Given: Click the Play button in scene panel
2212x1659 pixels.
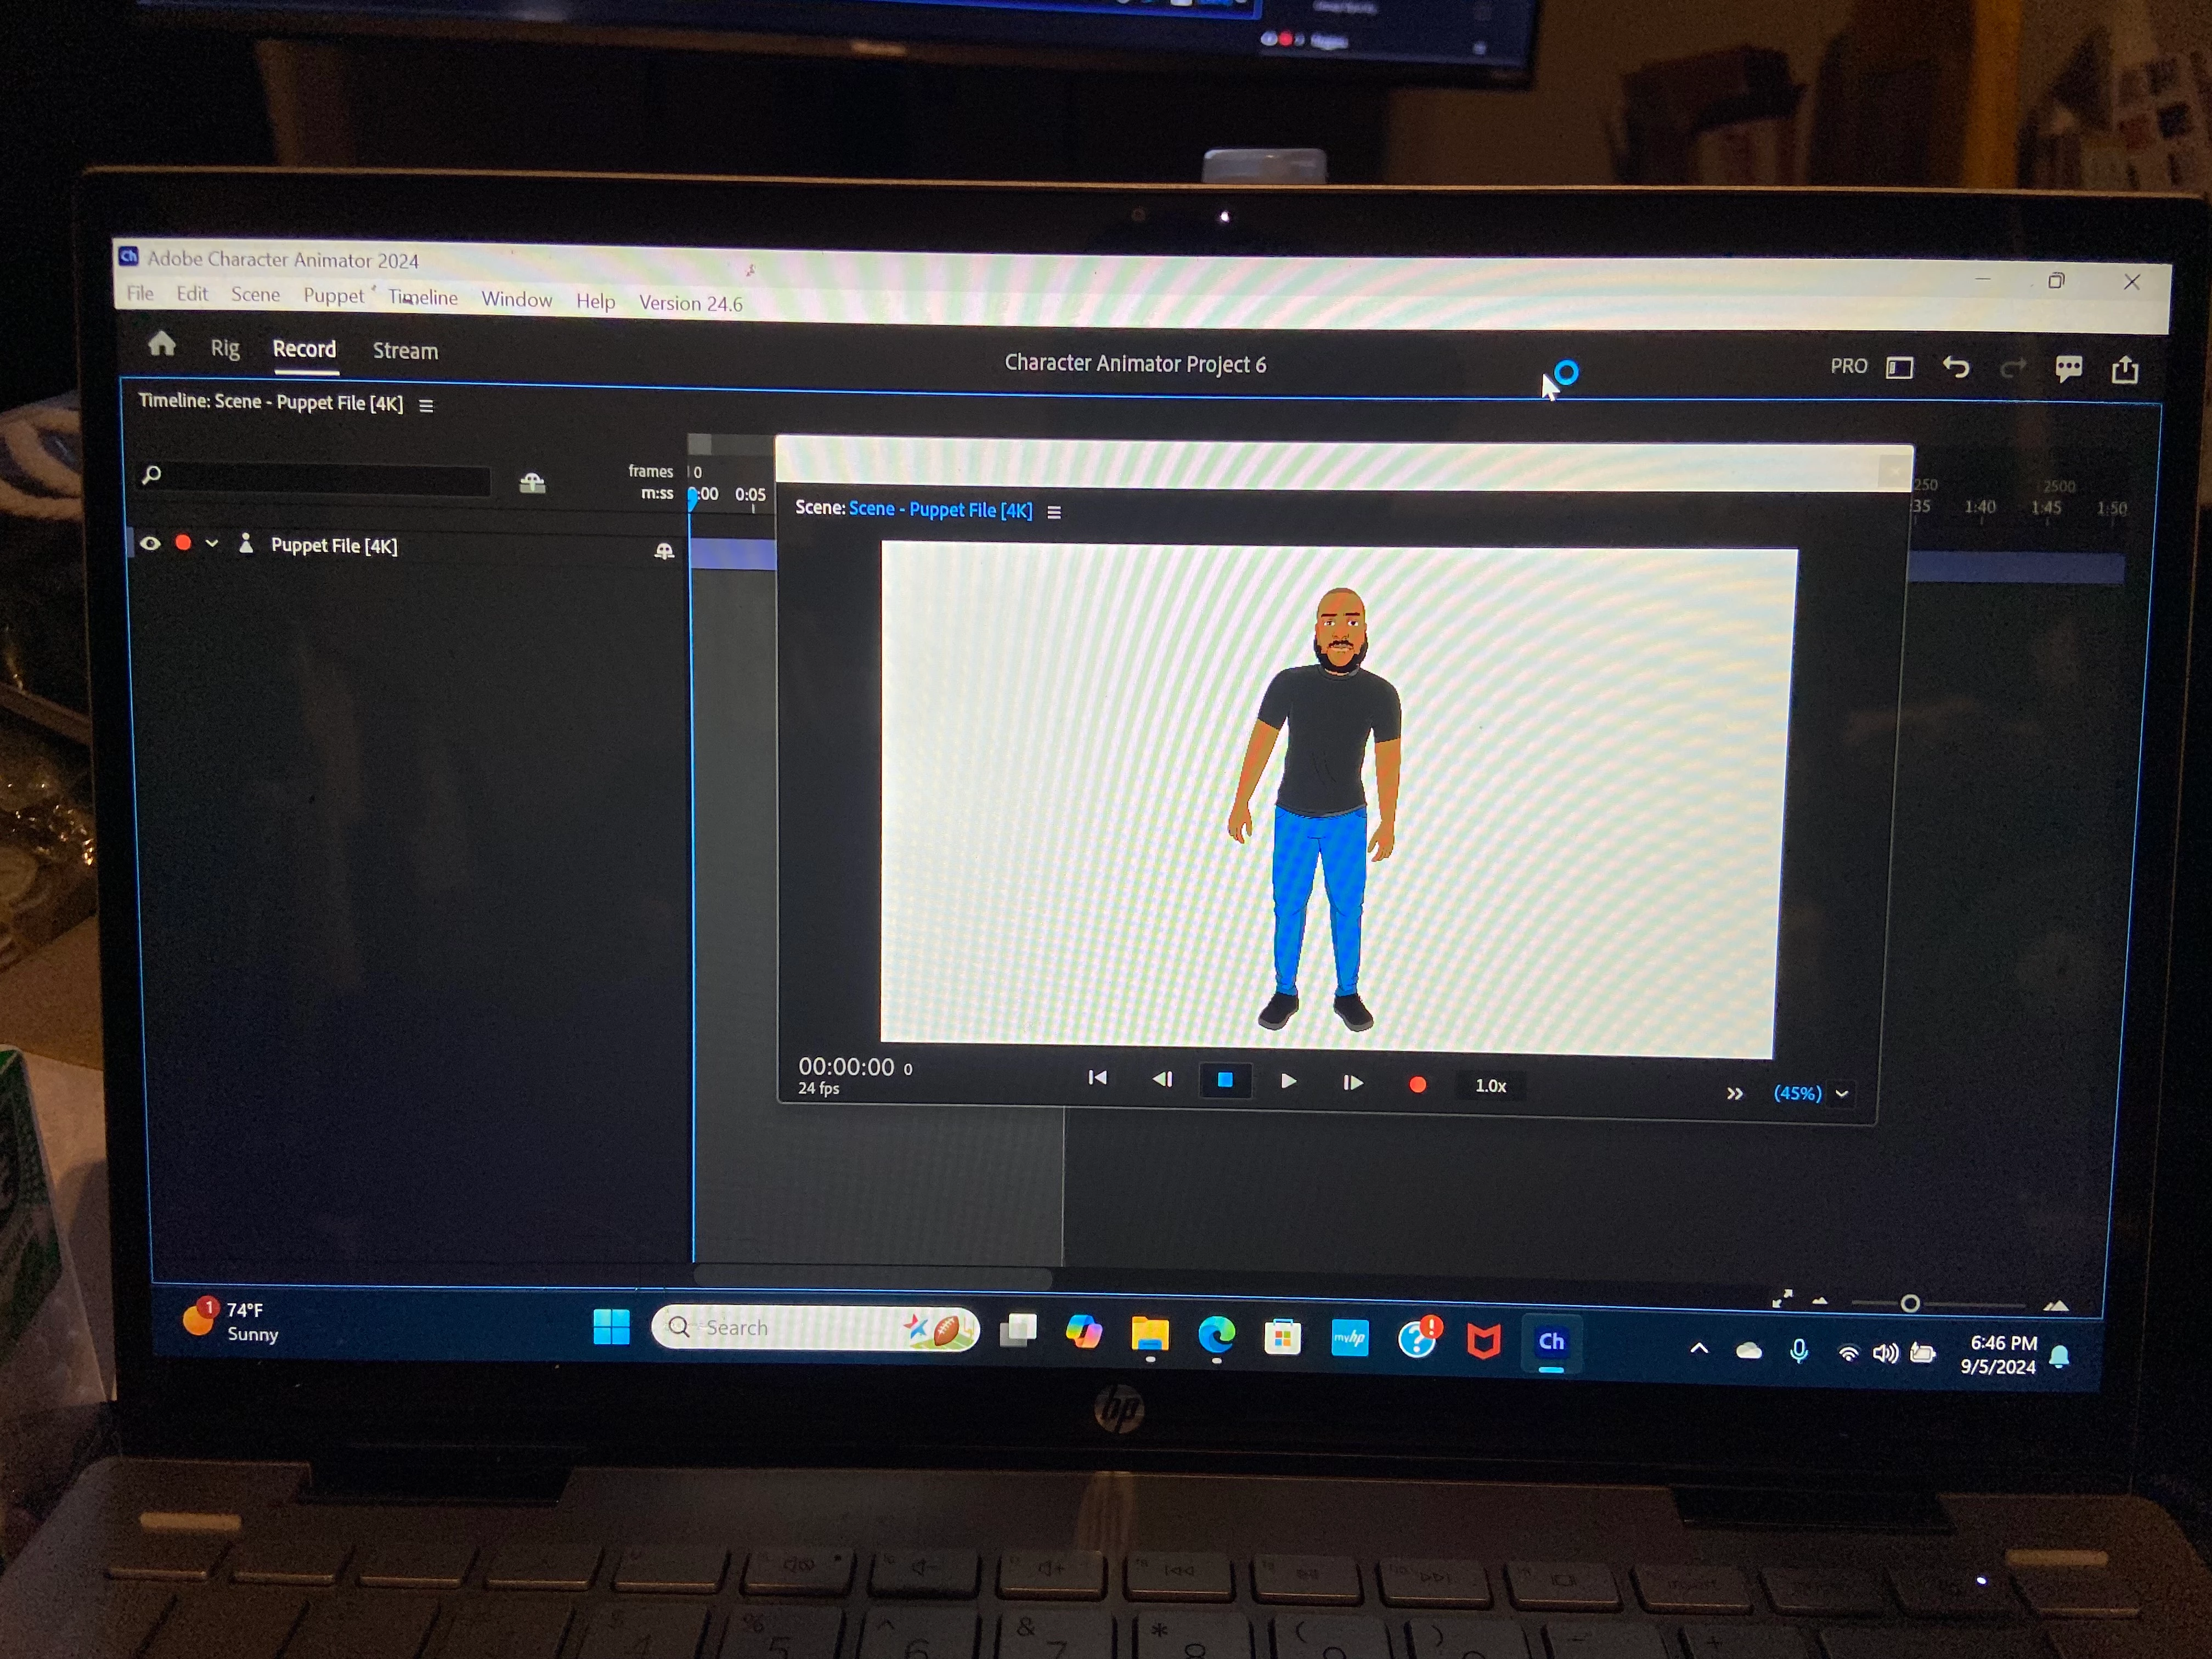Looking at the screenshot, I should click(1288, 1081).
